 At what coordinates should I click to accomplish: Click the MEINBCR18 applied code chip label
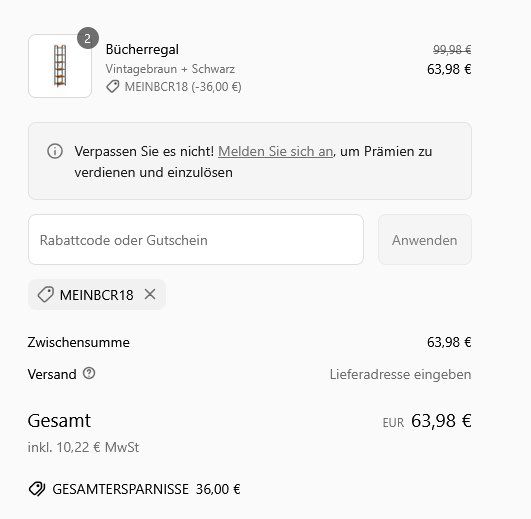pyautogui.click(x=97, y=295)
